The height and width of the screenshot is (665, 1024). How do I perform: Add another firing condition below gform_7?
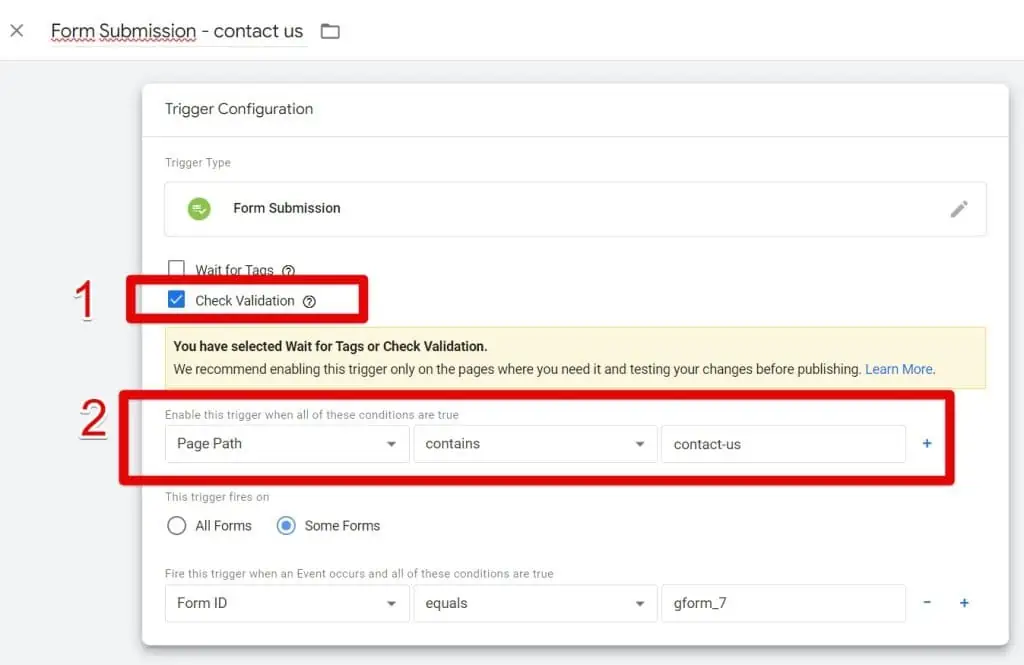point(963,603)
